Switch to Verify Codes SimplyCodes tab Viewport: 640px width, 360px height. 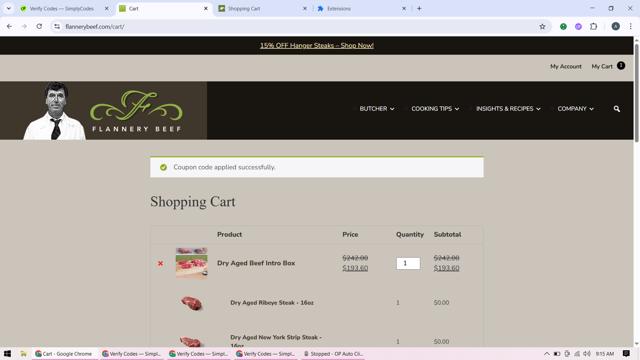tap(61, 8)
